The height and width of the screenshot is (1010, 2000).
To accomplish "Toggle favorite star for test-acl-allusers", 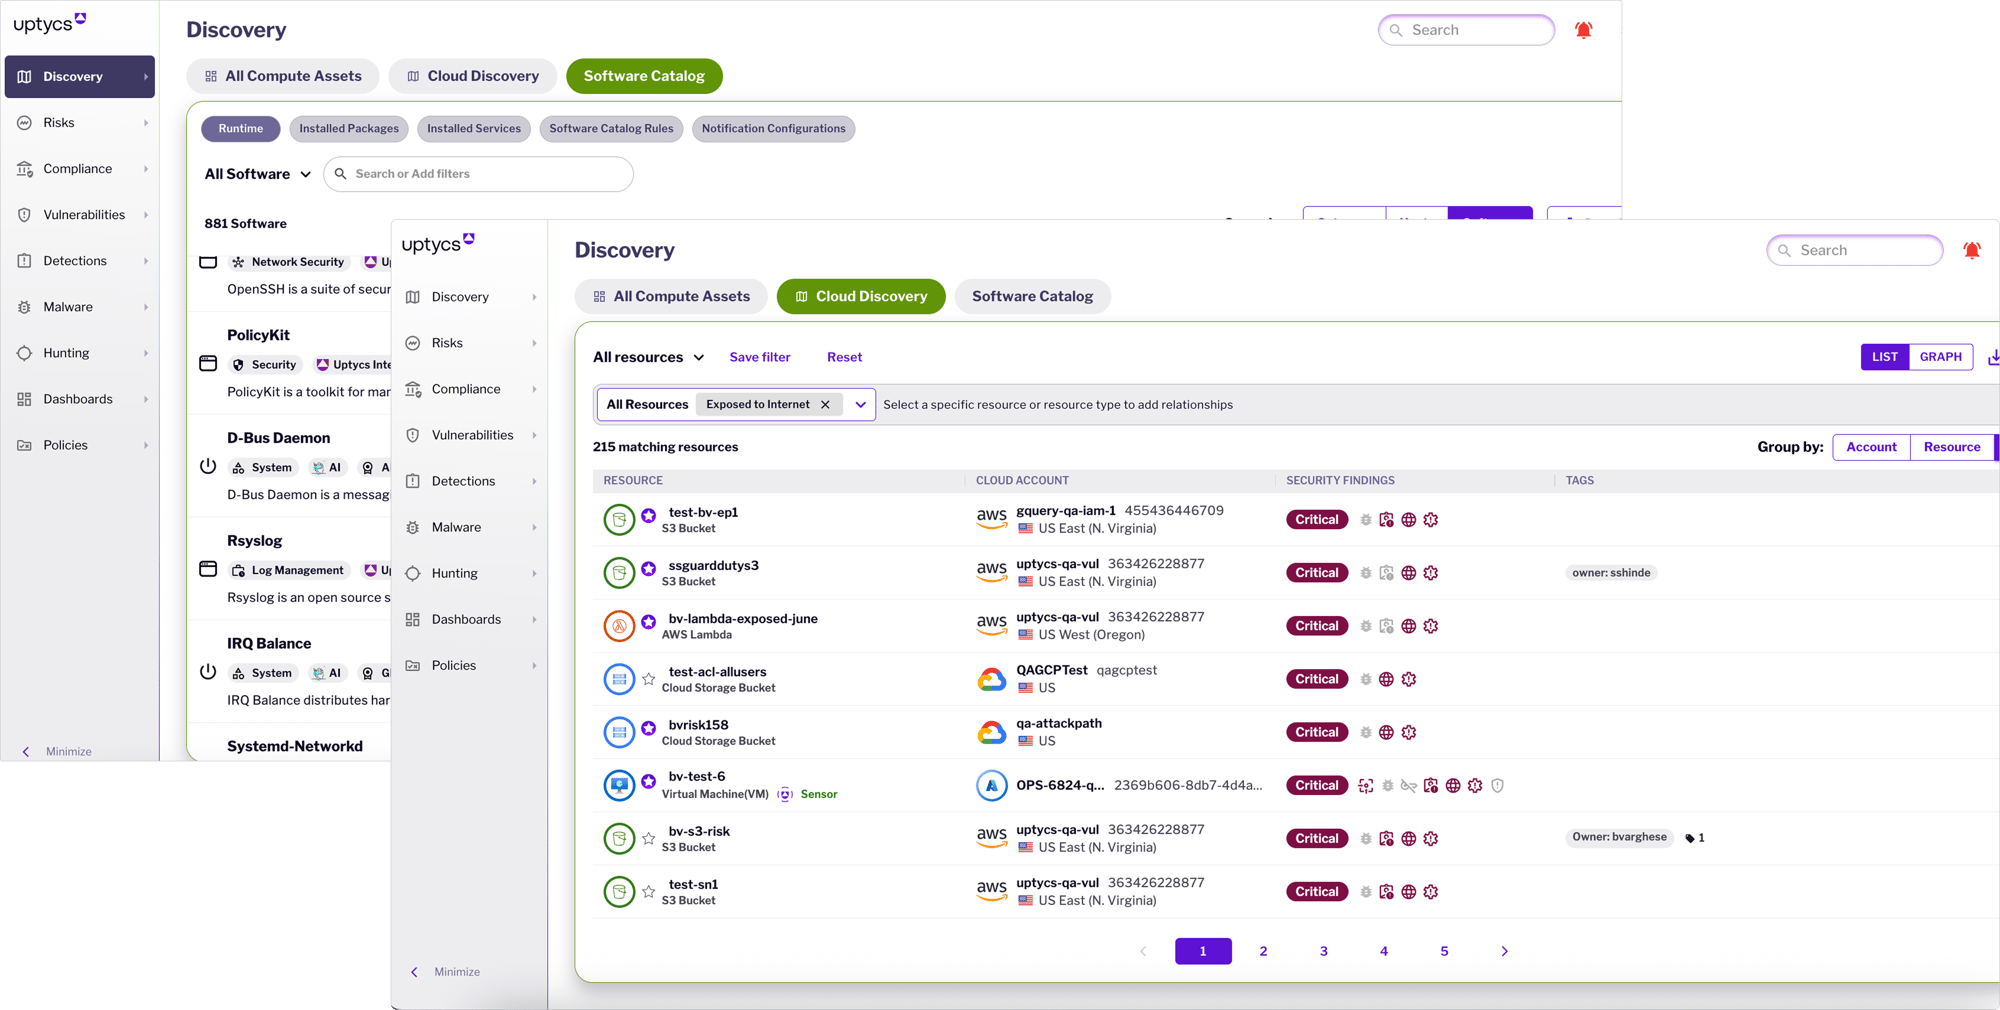I will [x=649, y=679].
